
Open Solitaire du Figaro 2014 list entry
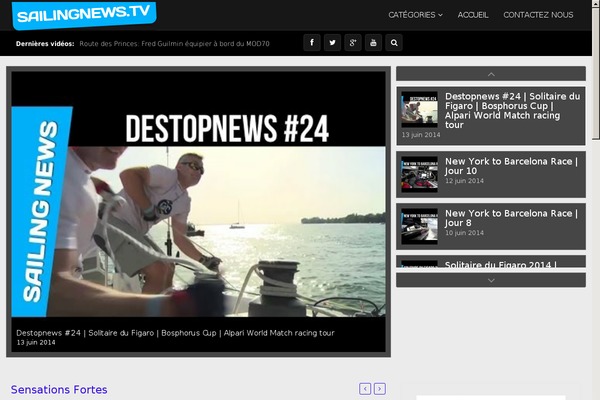pyautogui.click(x=491, y=262)
